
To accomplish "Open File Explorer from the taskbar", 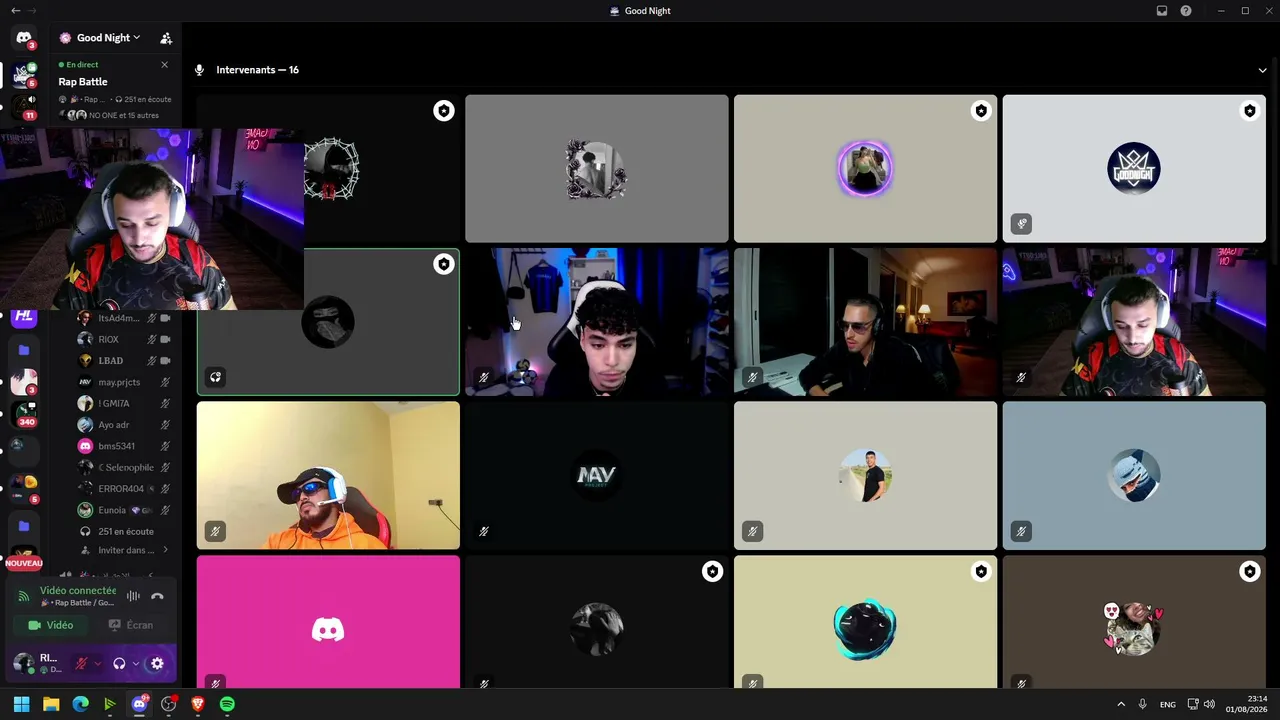I will 51,704.
